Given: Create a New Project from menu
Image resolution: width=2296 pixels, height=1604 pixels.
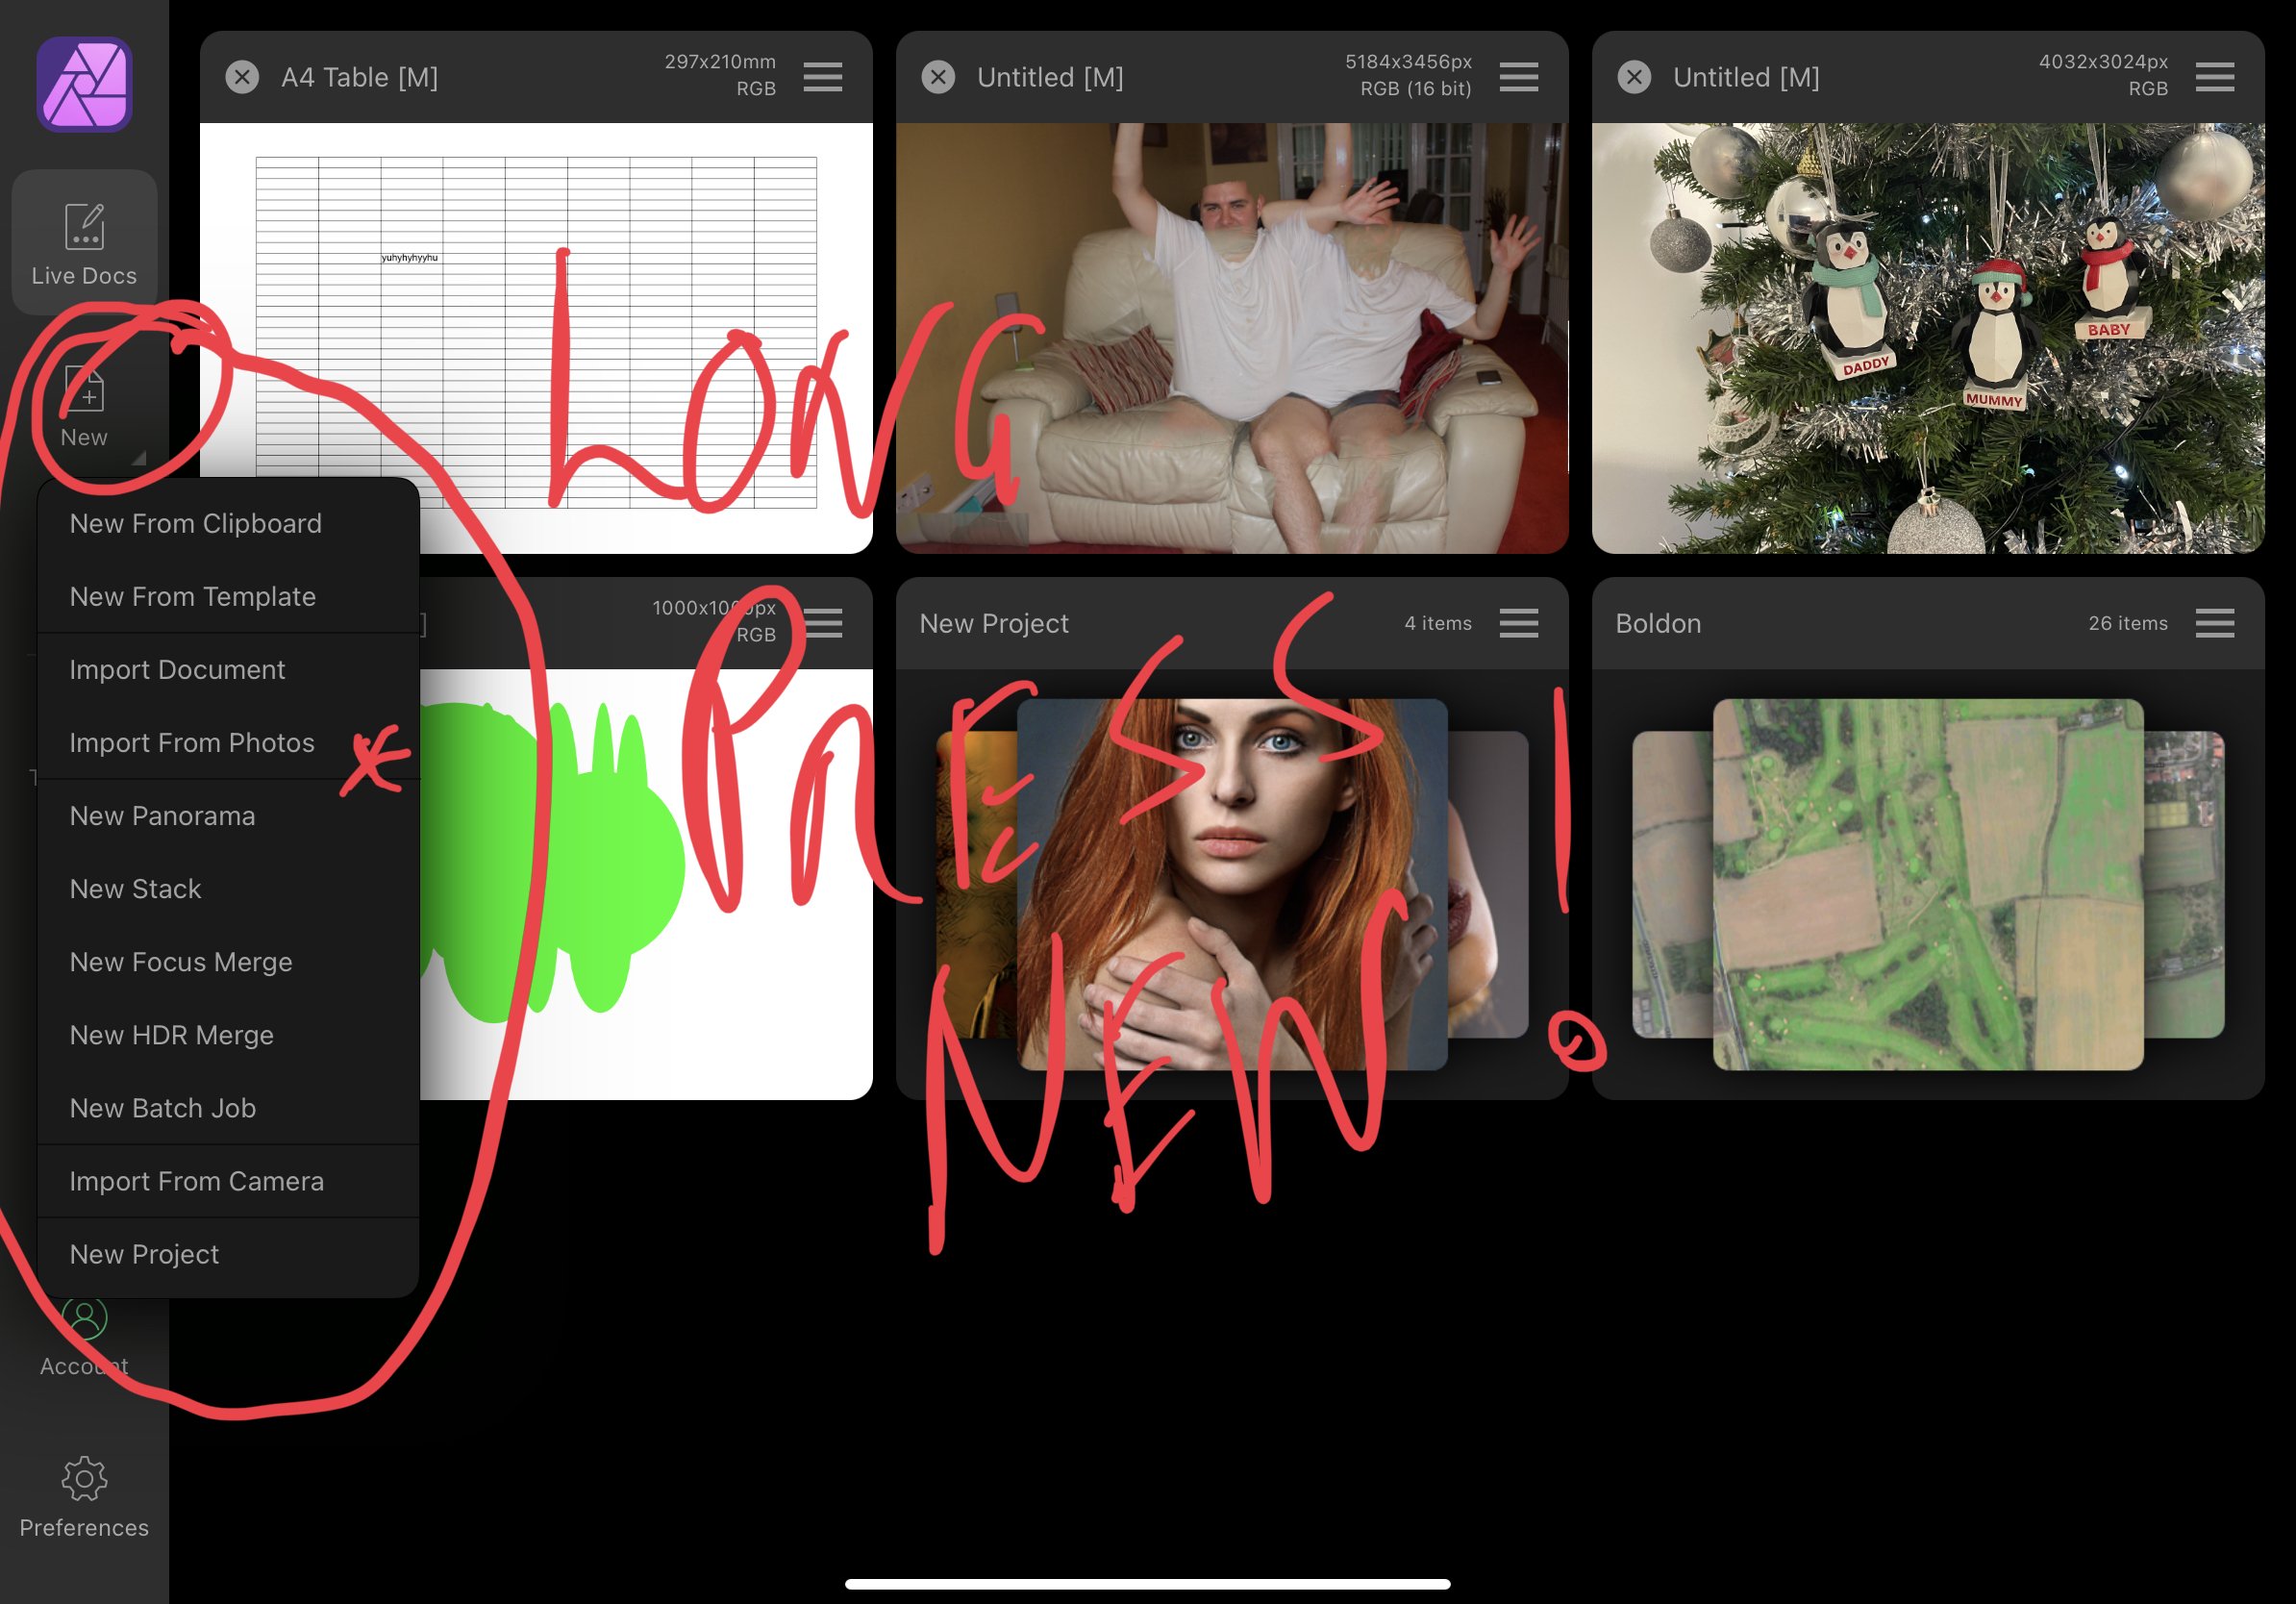Looking at the screenshot, I should [x=228, y=1253].
